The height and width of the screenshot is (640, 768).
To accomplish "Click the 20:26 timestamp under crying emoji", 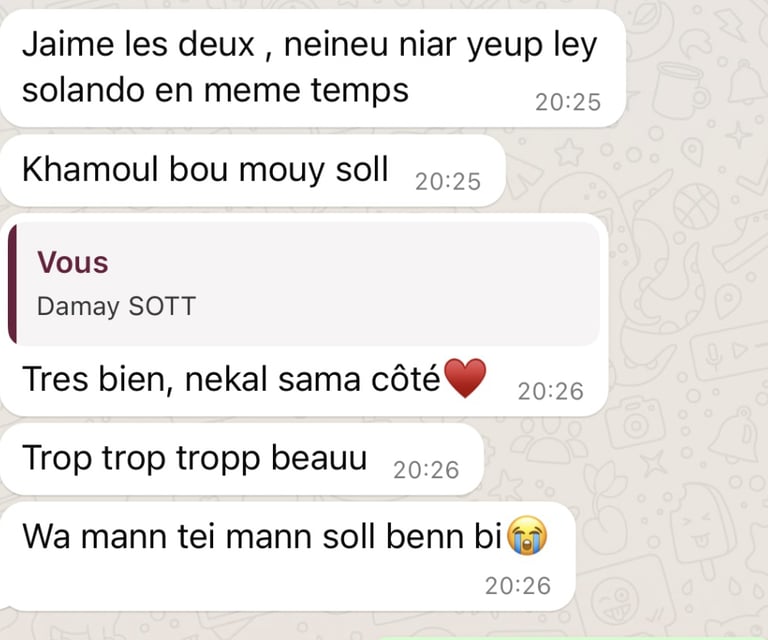I will click(518, 586).
